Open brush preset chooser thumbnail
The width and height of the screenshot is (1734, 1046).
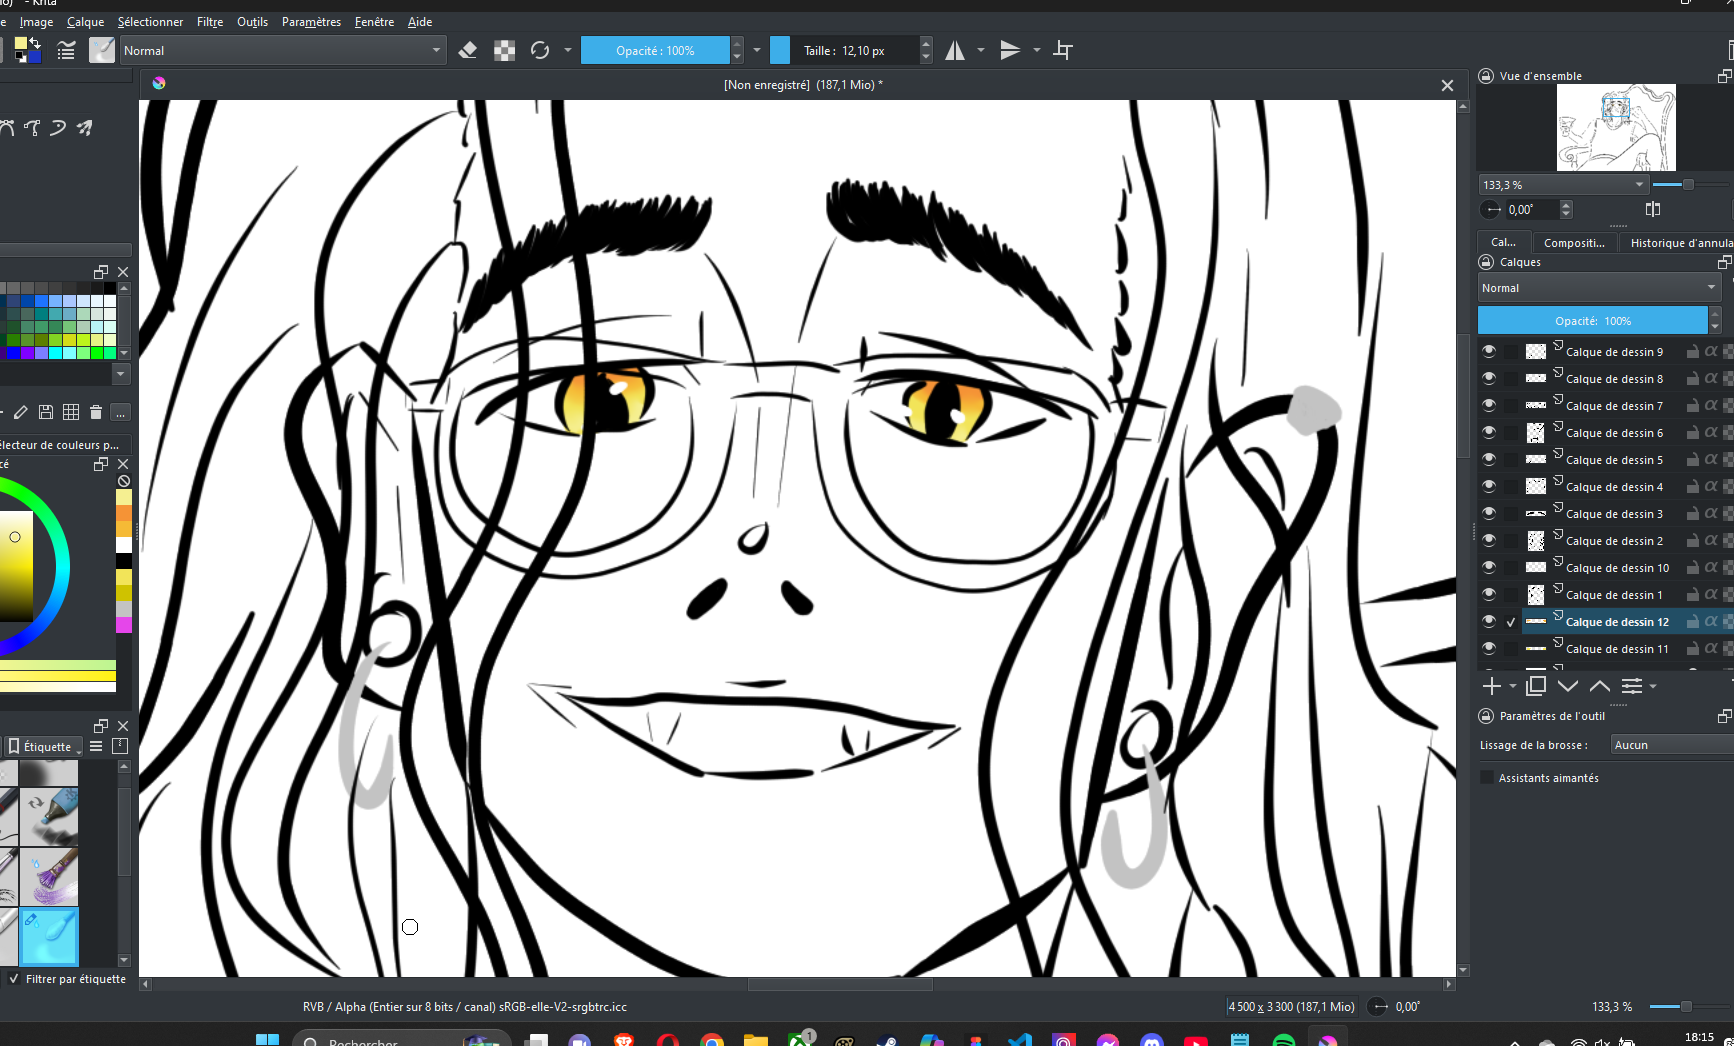pyautogui.click(x=102, y=50)
